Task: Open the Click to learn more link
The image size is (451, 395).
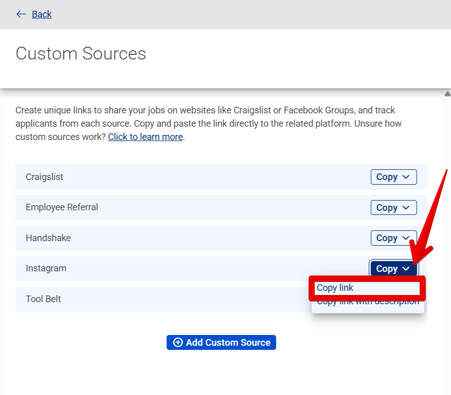Action: pyautogui.click(x=145, y=137)
